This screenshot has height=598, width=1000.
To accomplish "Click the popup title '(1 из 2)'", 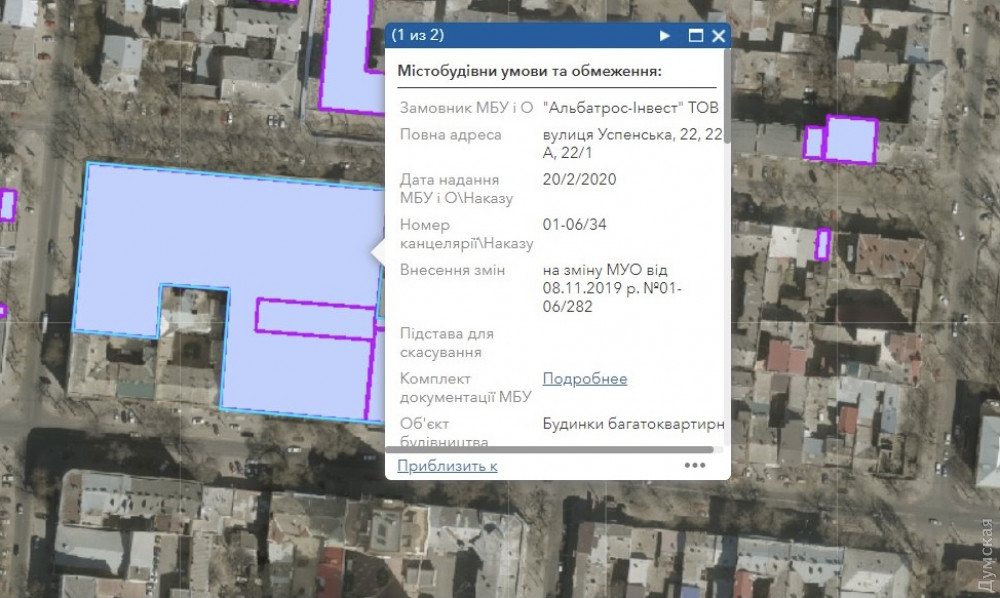I will [x=418, y=36].
